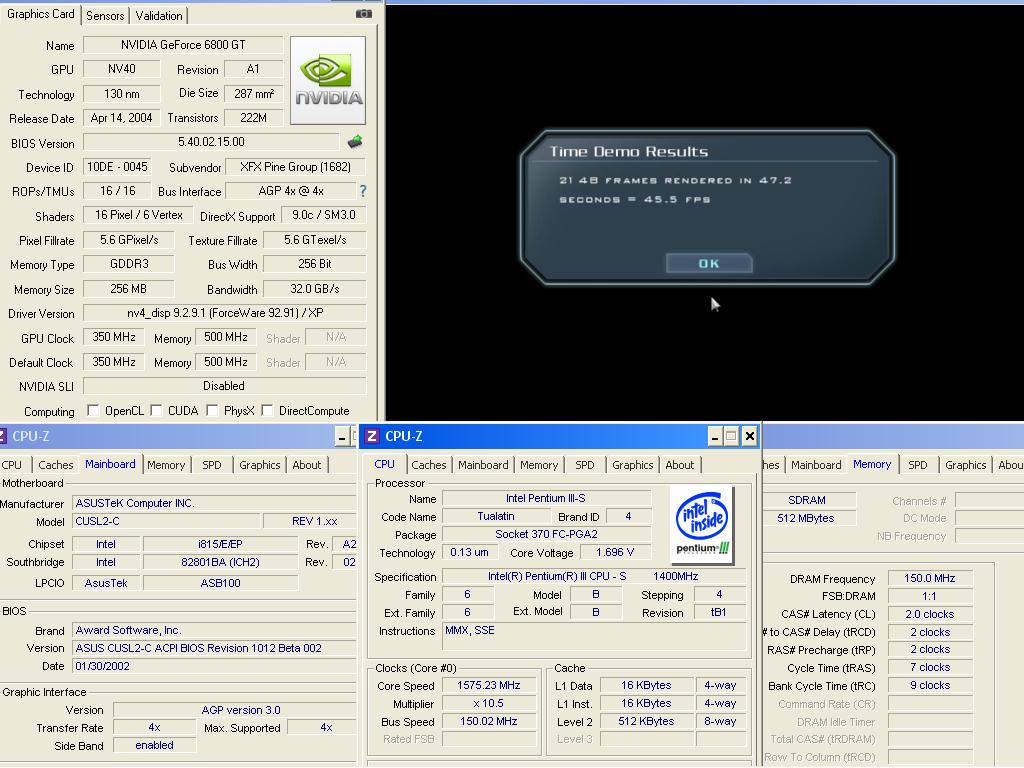Click the BIOS save chip icon
This screenshot has height=768, width=1024.
[355, 142]
